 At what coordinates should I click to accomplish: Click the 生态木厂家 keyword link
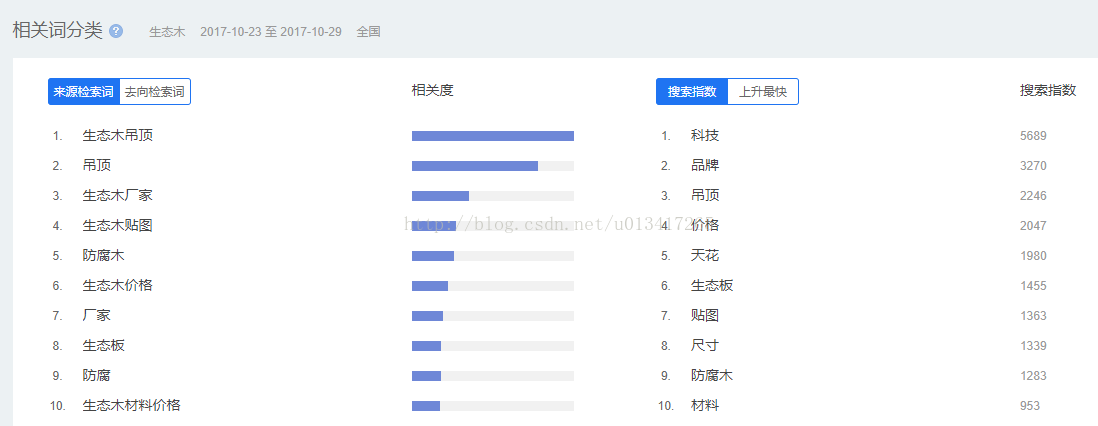pyautogui.click(x=117, y=196)
